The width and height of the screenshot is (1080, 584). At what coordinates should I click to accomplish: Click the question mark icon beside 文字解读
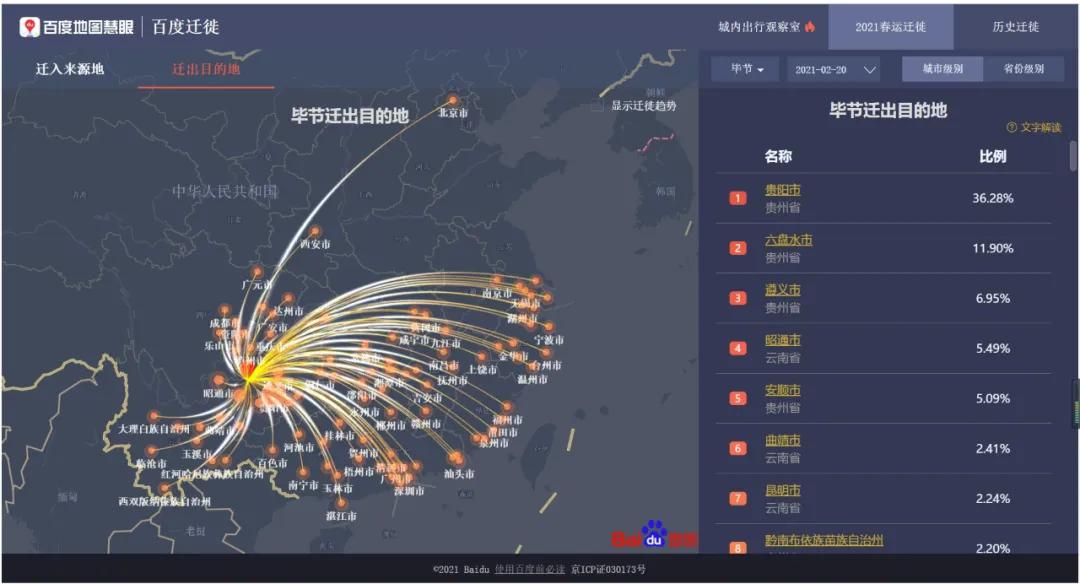point(1012,127)
